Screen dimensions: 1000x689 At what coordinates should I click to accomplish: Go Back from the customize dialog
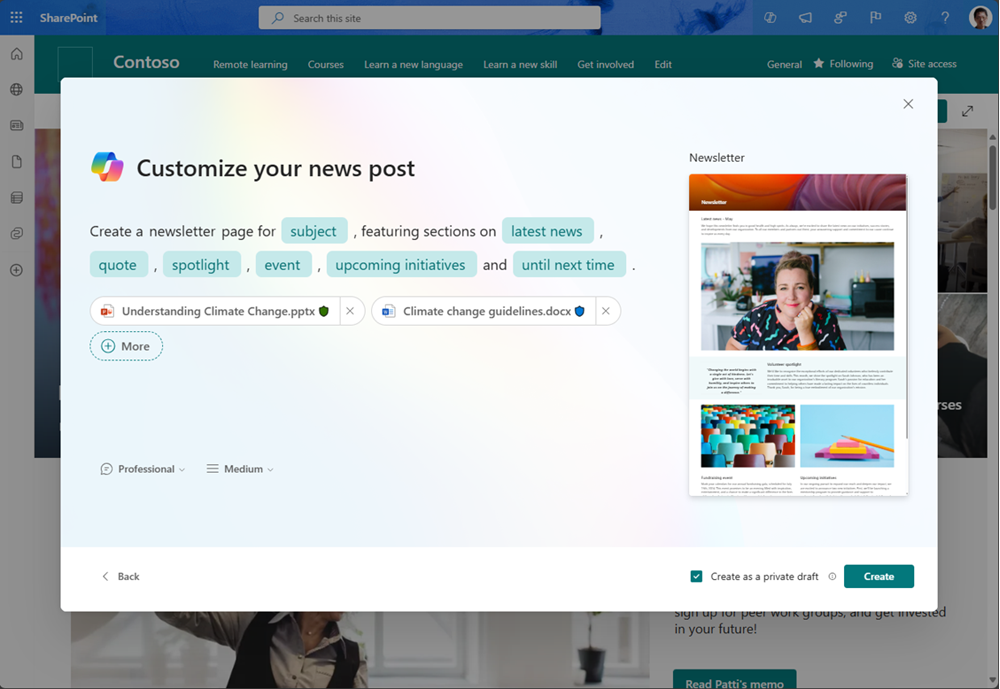[121, 577]
